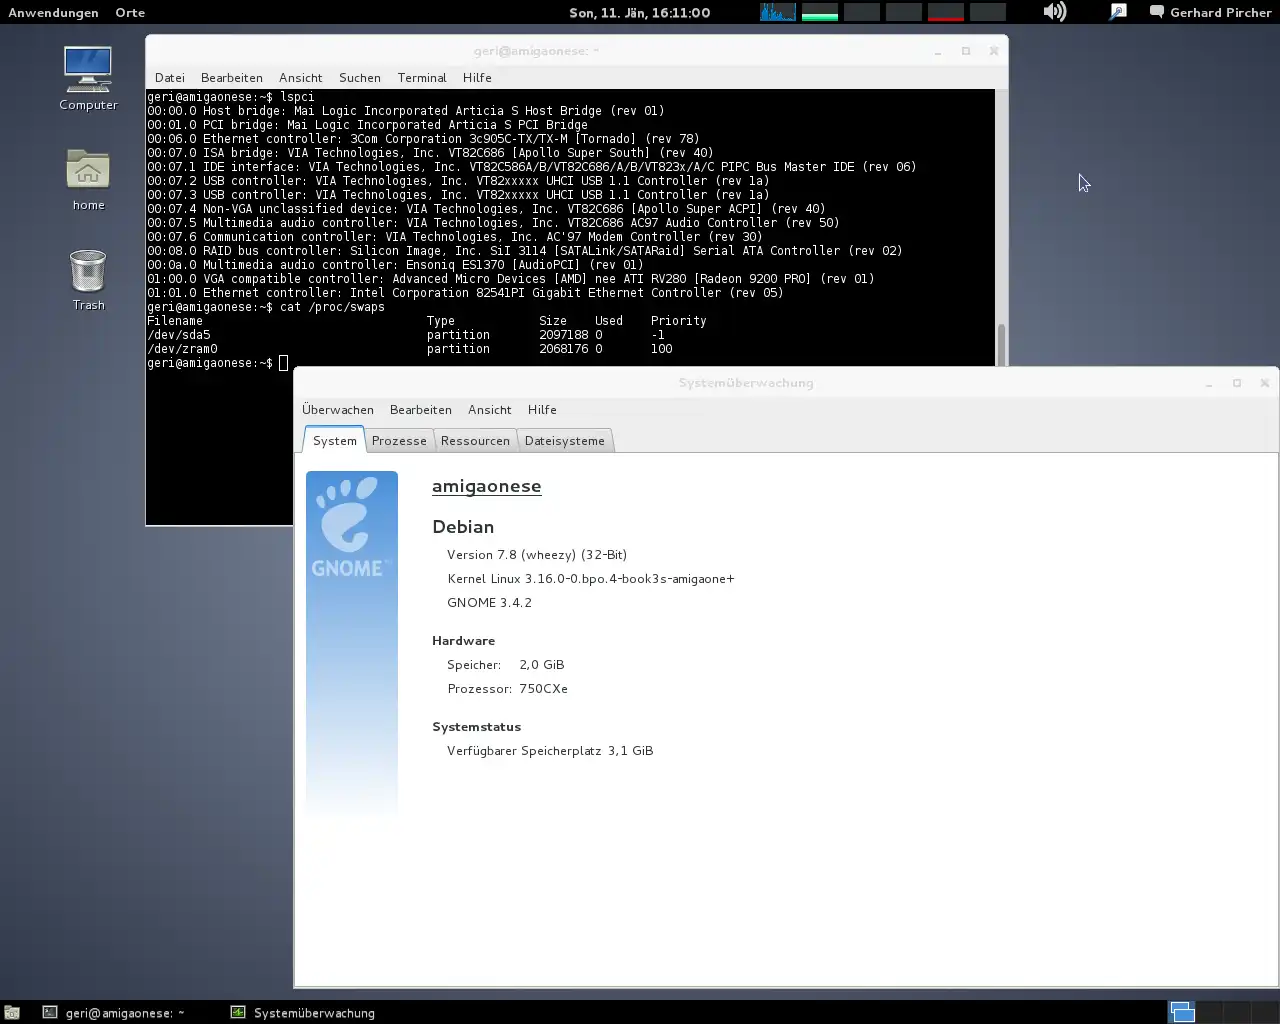Screen dimensions: 1280x1024
Task: Open Bearbeiten menu in Systemüberwachung
Action: 421,409
